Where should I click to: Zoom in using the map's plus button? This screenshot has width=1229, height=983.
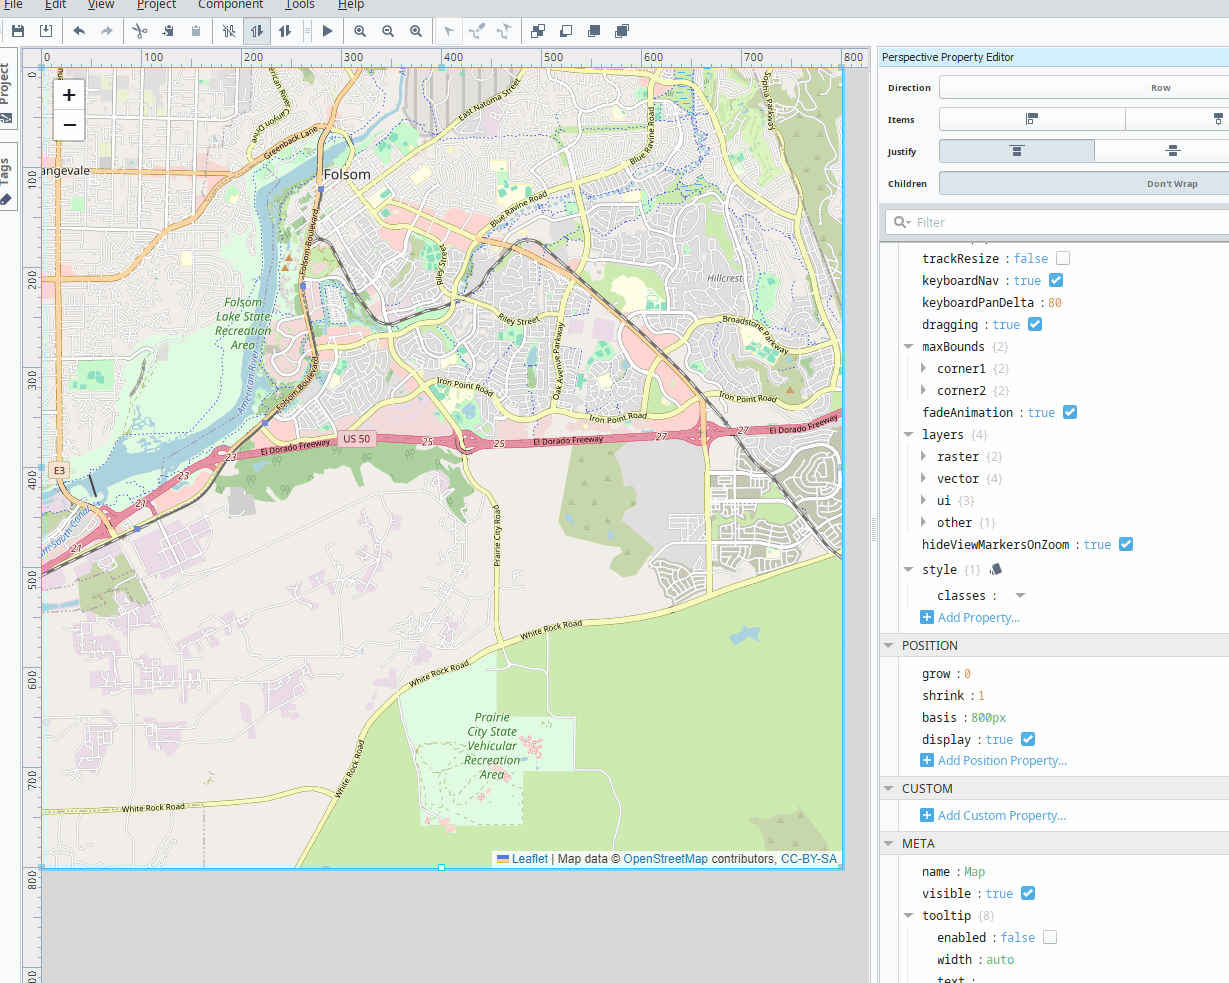pyautogui.click(x=68, y=94)
